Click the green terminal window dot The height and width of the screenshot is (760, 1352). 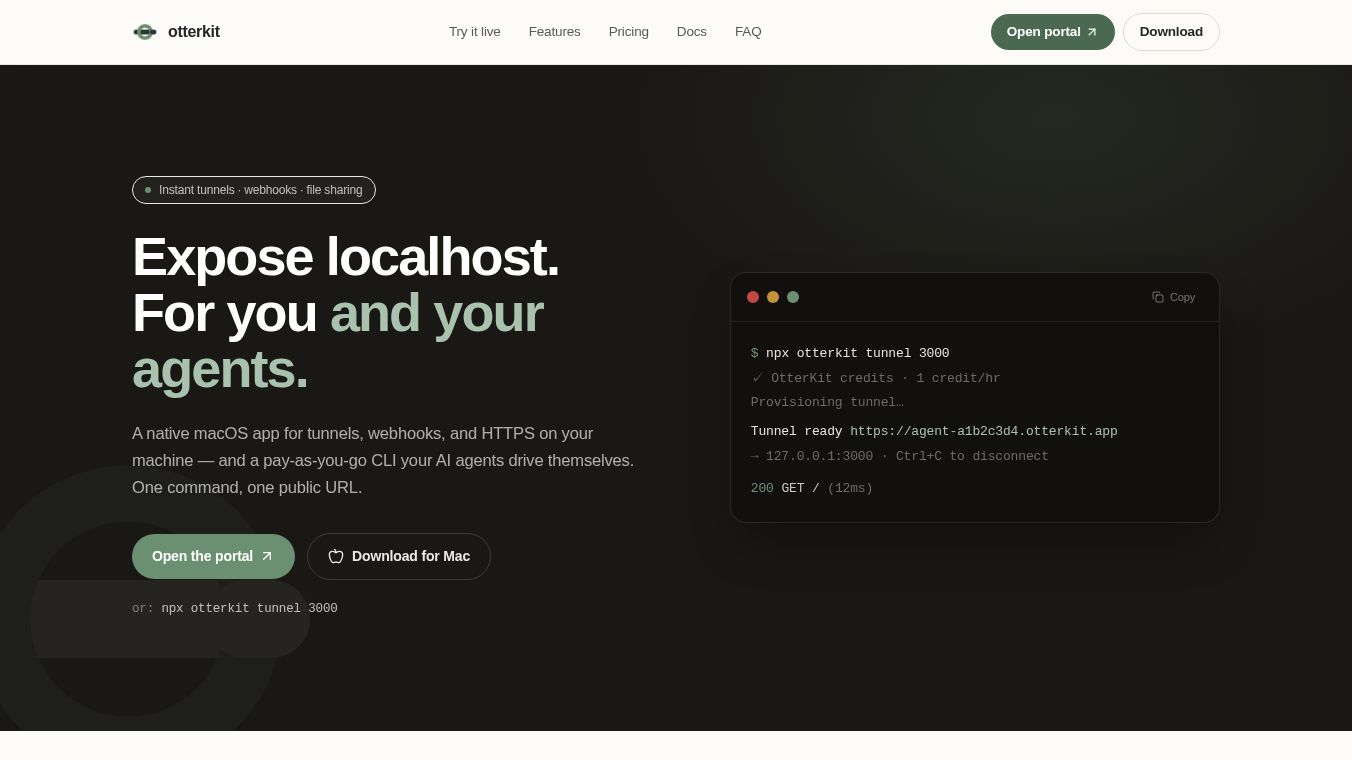point(793,297)
